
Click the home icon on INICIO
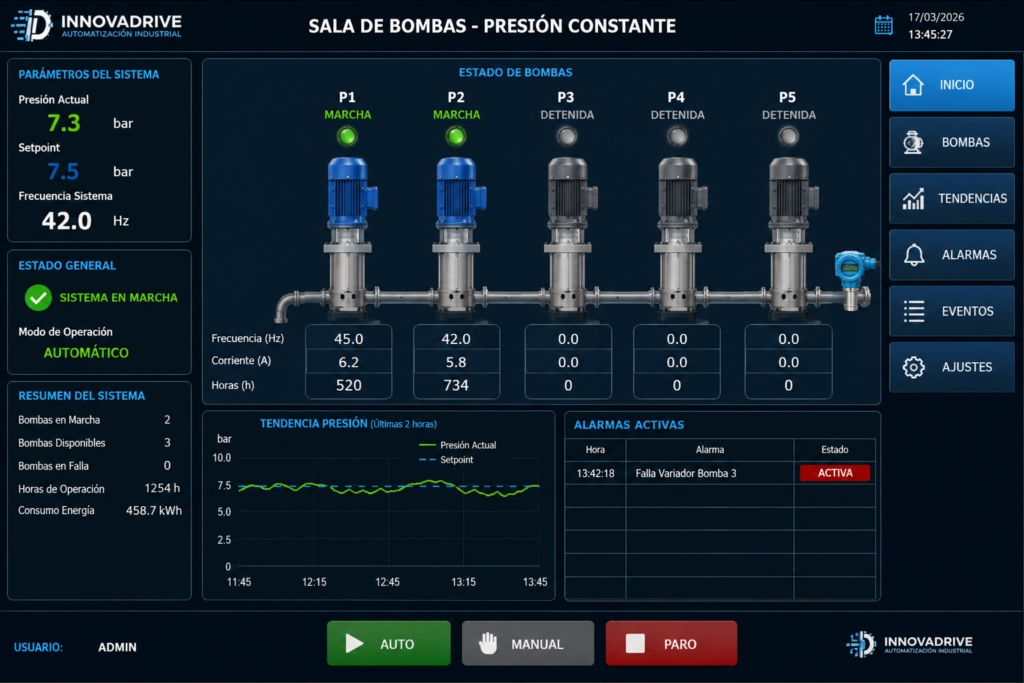click(913, 85)
